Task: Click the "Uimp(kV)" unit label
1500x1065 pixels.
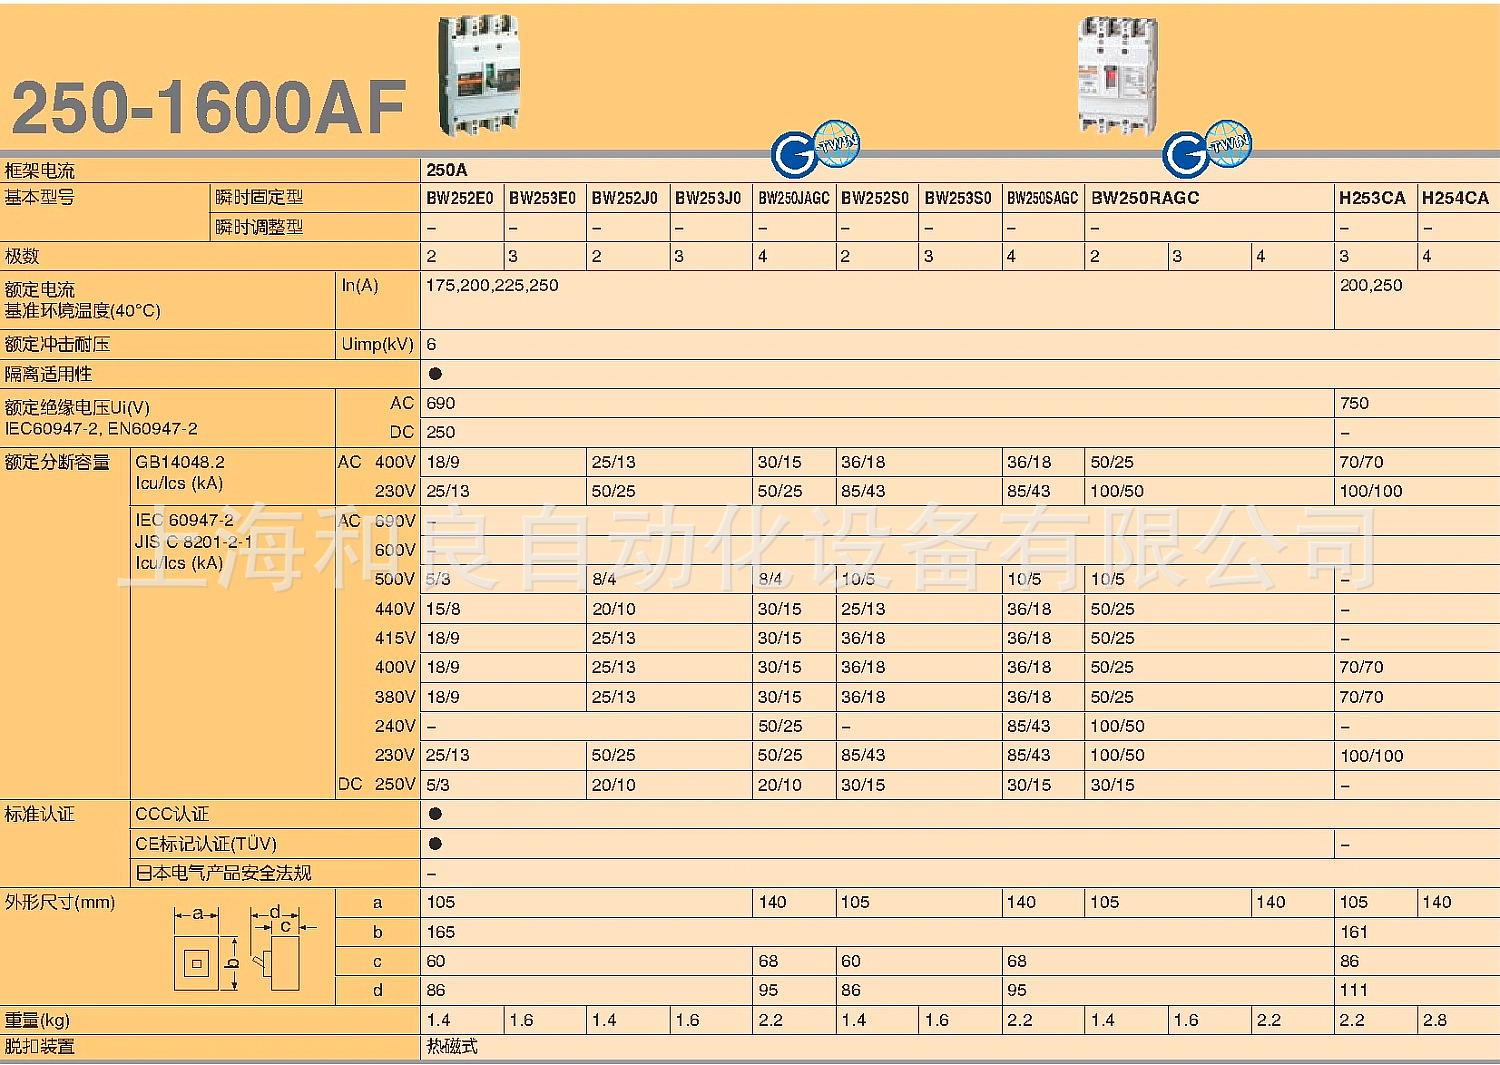Action: click(x=377, y=344)
